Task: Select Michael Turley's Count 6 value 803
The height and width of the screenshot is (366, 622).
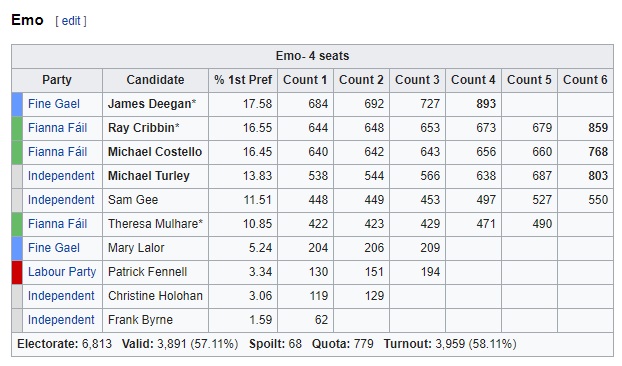Action: tap(585, 176)
